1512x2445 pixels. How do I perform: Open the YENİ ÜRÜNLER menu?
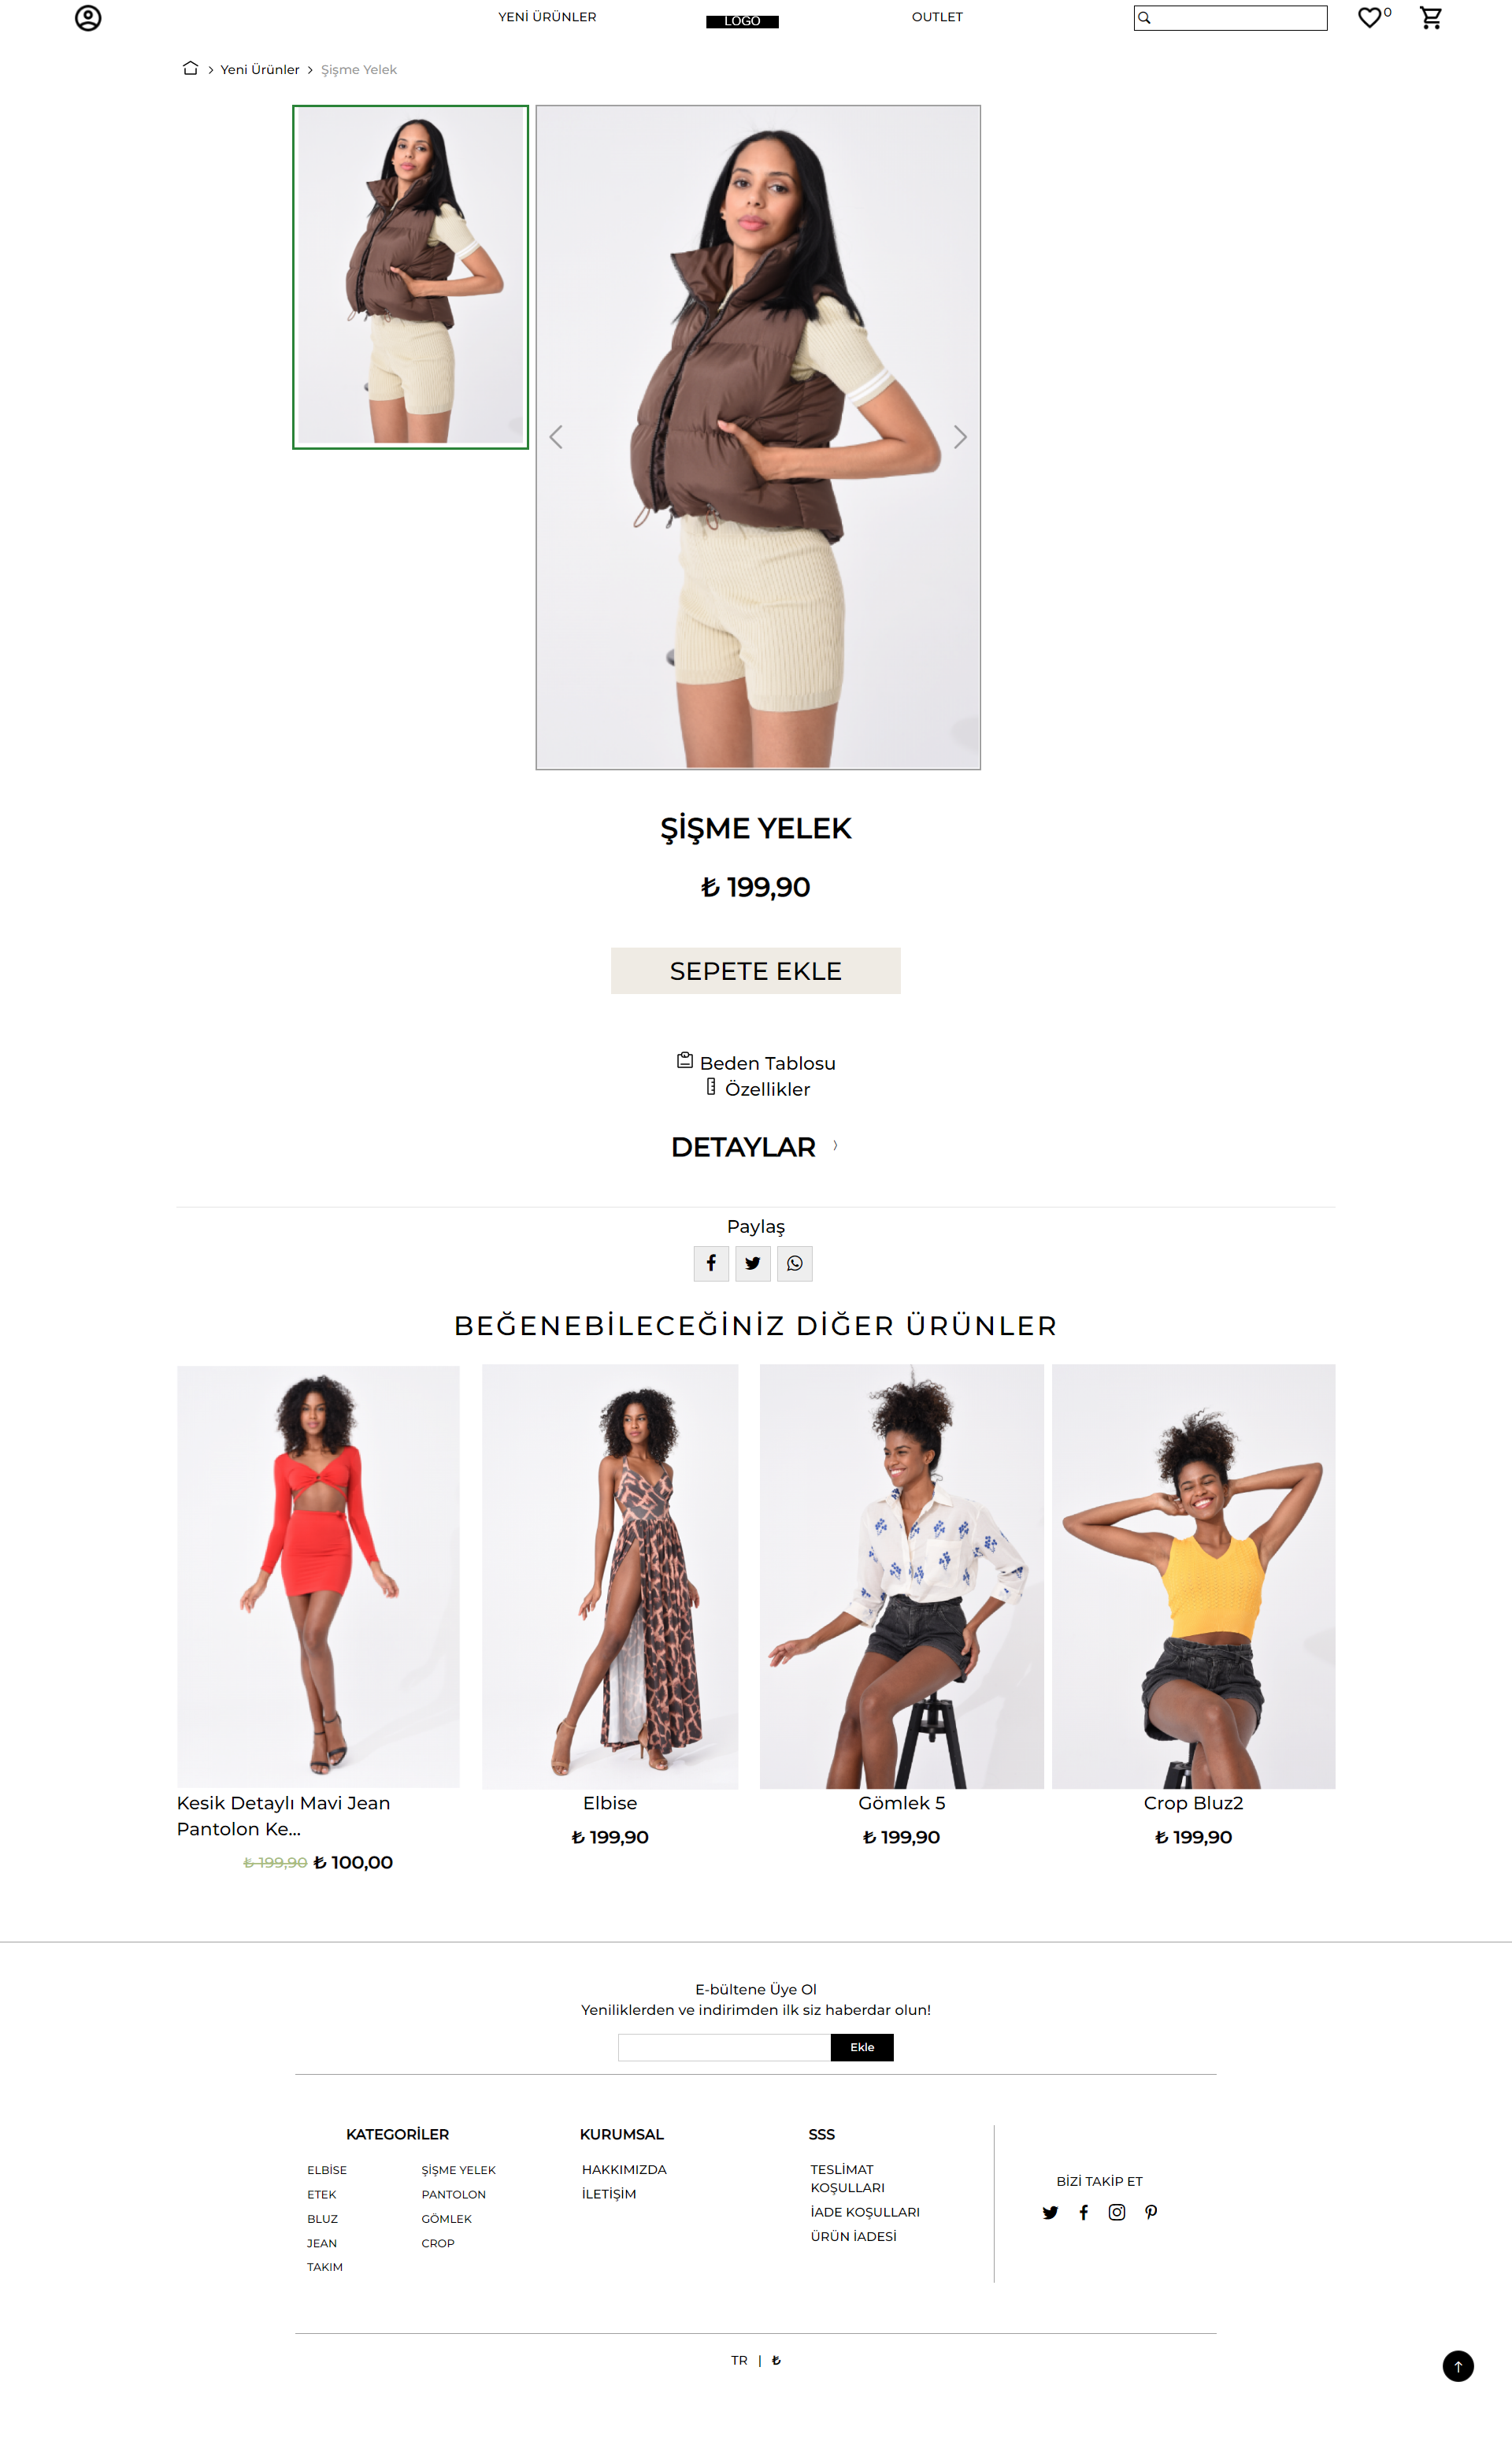coord(547,17)
